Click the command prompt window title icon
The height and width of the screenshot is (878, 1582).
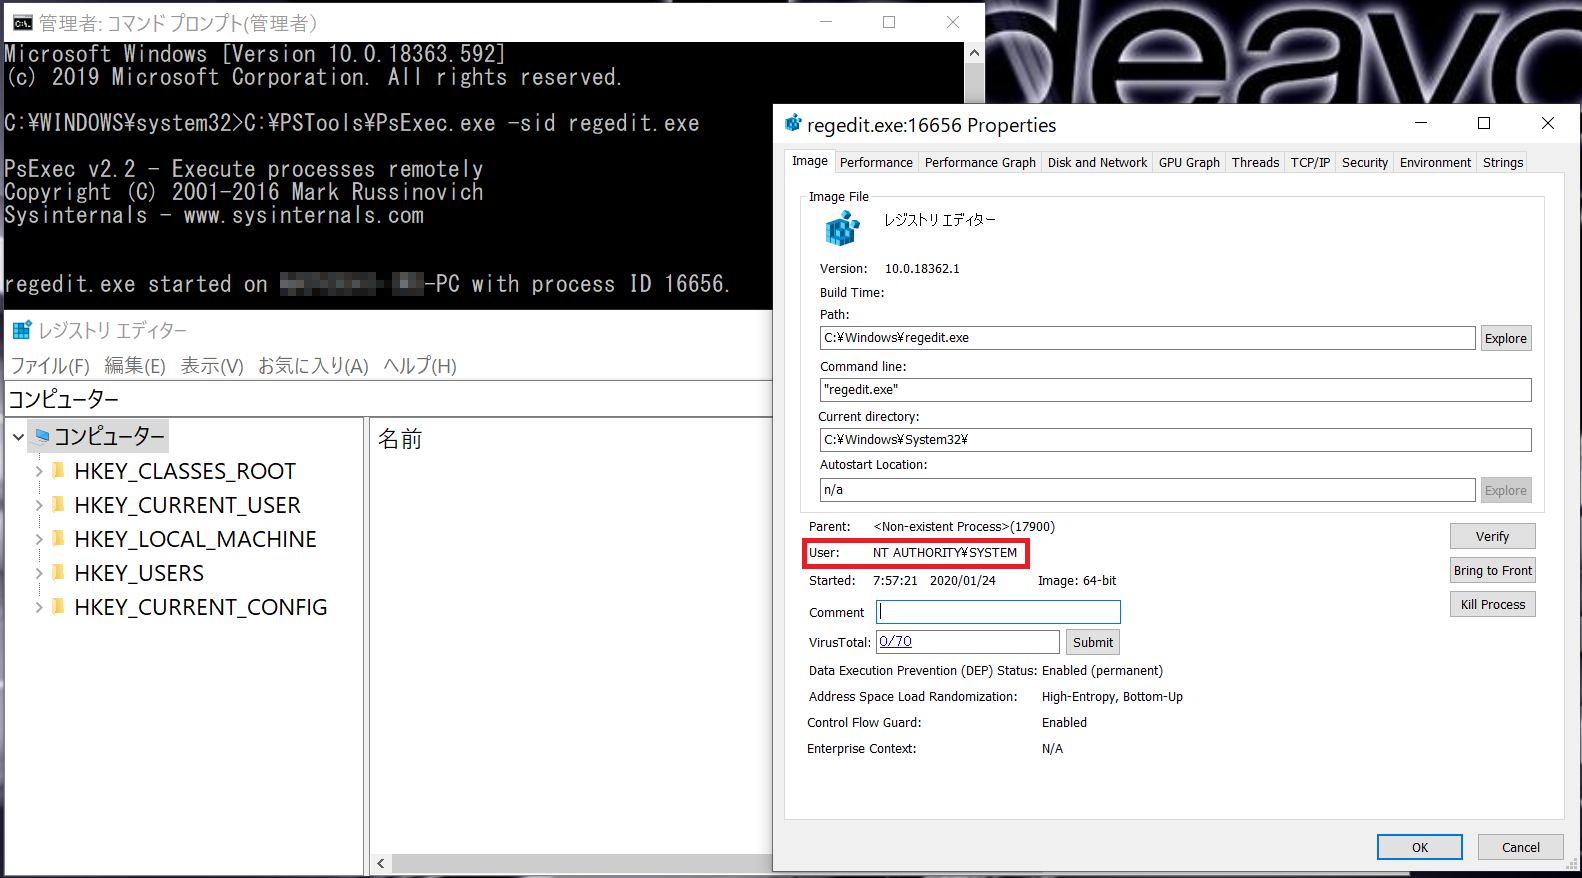point(22,22)
